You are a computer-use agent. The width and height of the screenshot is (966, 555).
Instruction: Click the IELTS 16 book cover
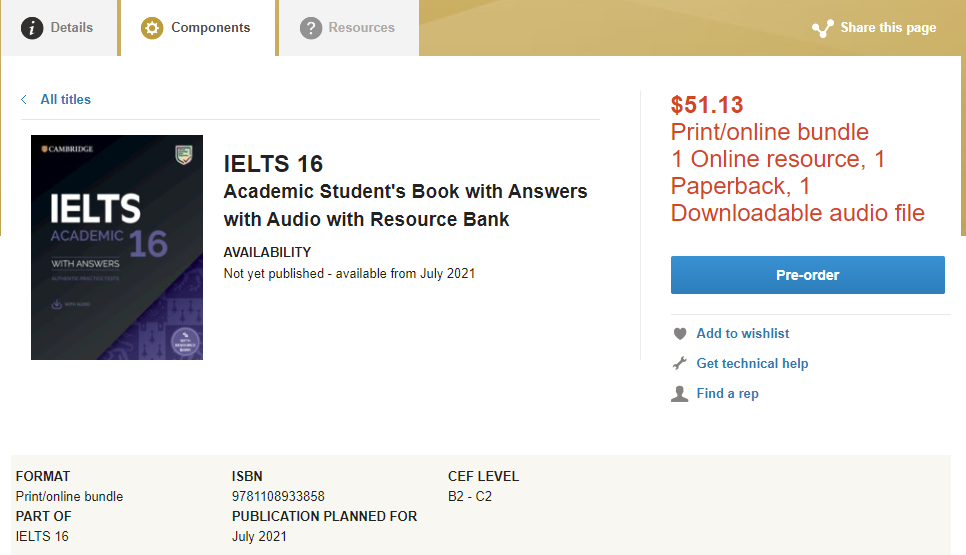(117, 247)
